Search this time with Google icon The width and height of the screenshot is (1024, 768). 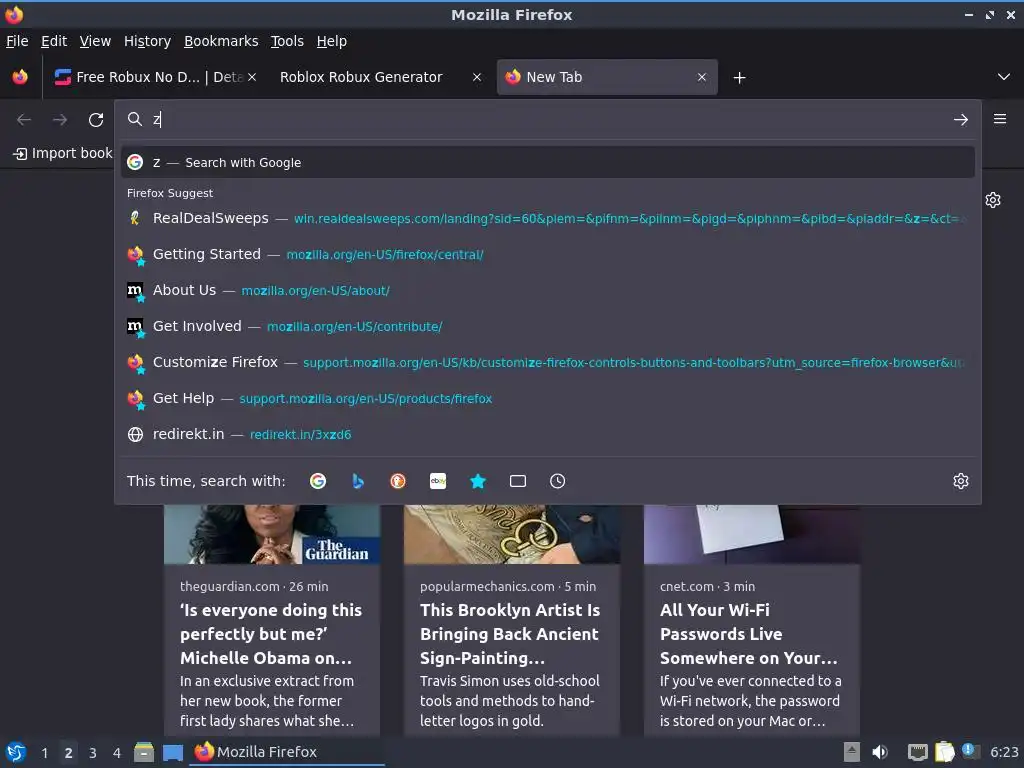[x=318, y=481]
